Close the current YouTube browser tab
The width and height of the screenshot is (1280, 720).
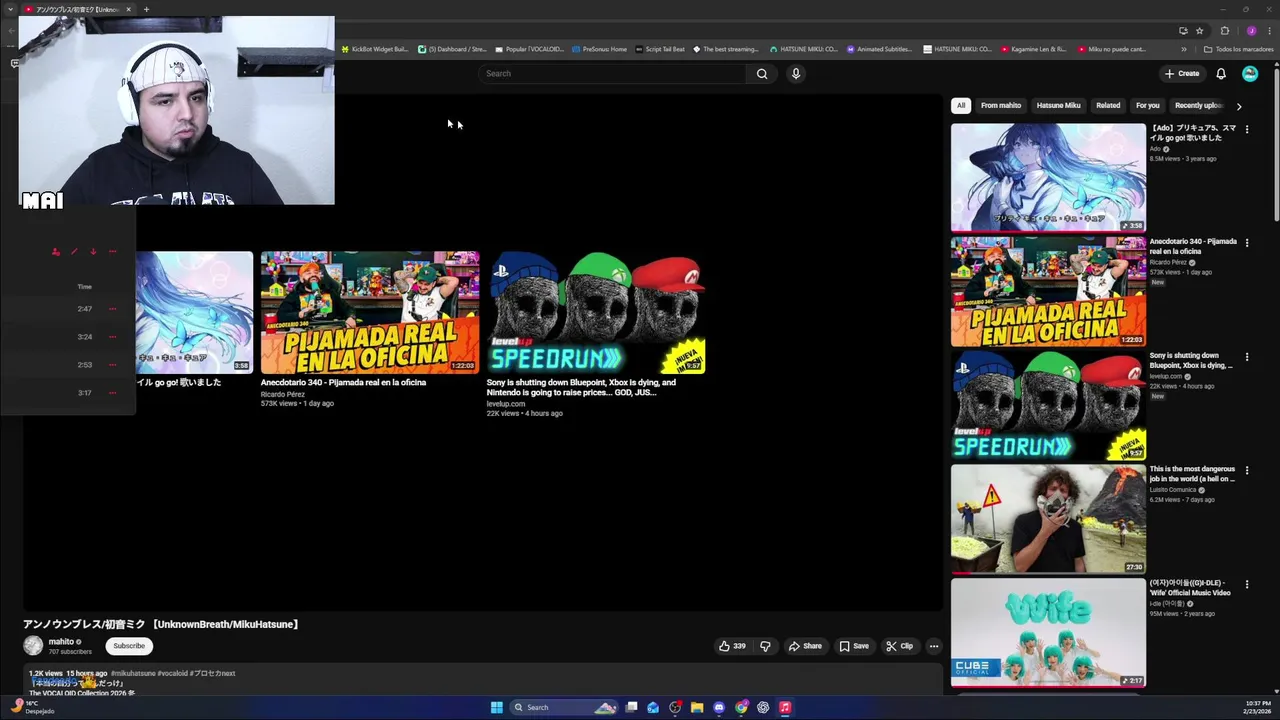pos(128,9)
